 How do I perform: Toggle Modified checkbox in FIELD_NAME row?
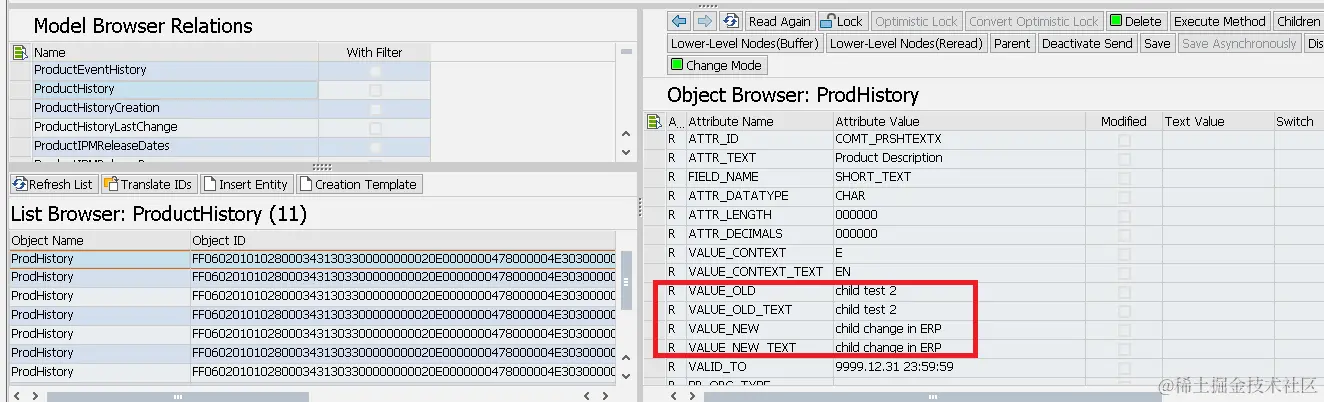pyautogui.click(x=1124, y=177)
